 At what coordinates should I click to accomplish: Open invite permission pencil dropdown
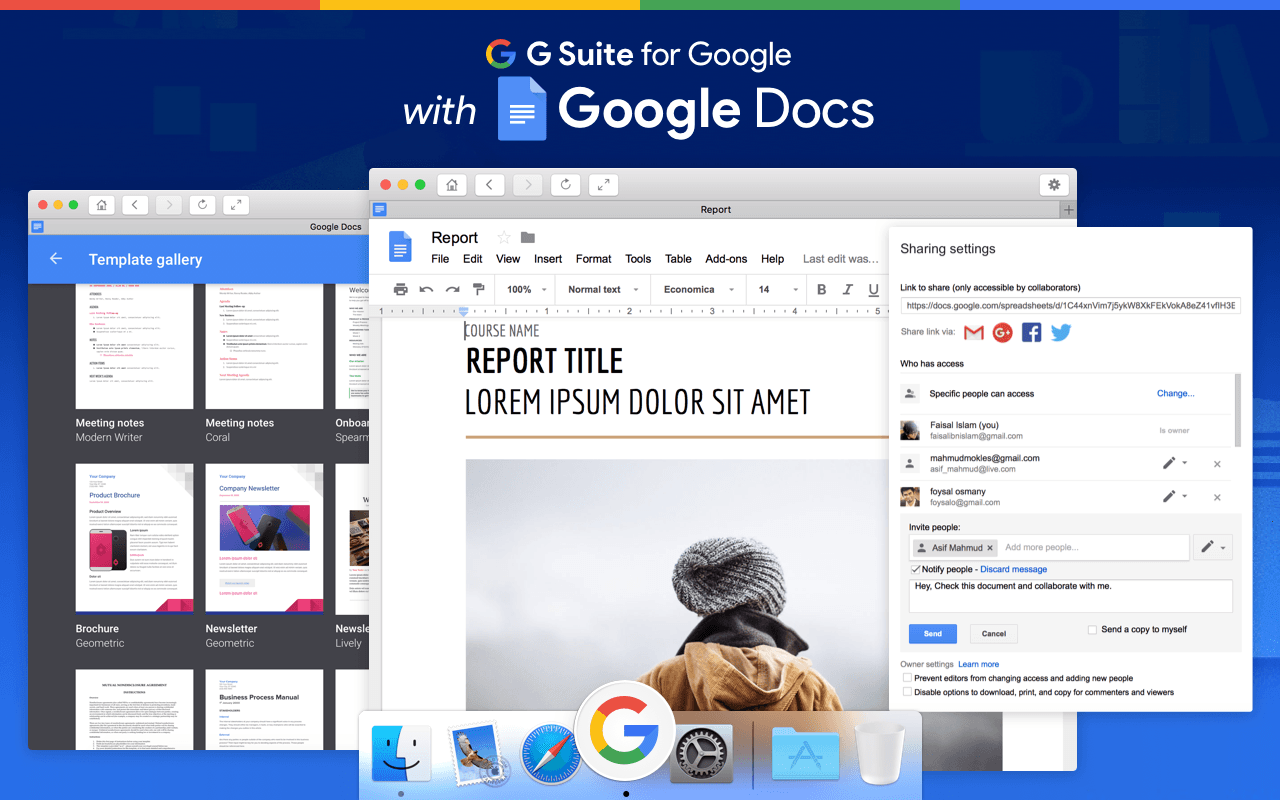click(x=1213, y=547)
